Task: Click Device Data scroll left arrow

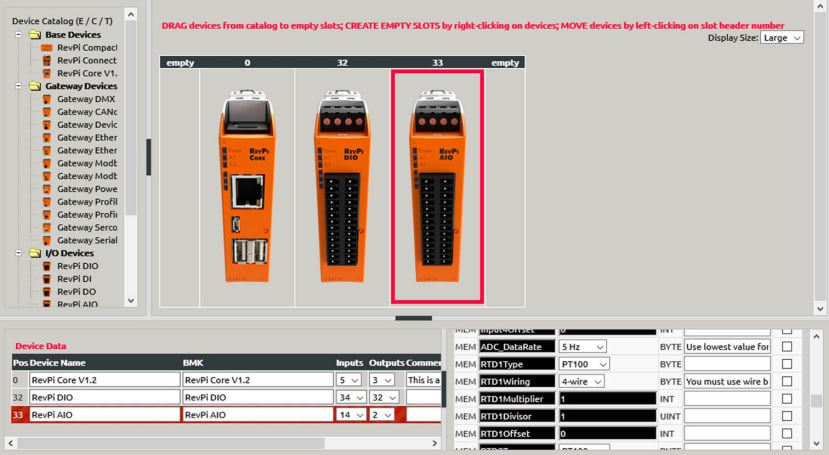Action: point(11,443)
